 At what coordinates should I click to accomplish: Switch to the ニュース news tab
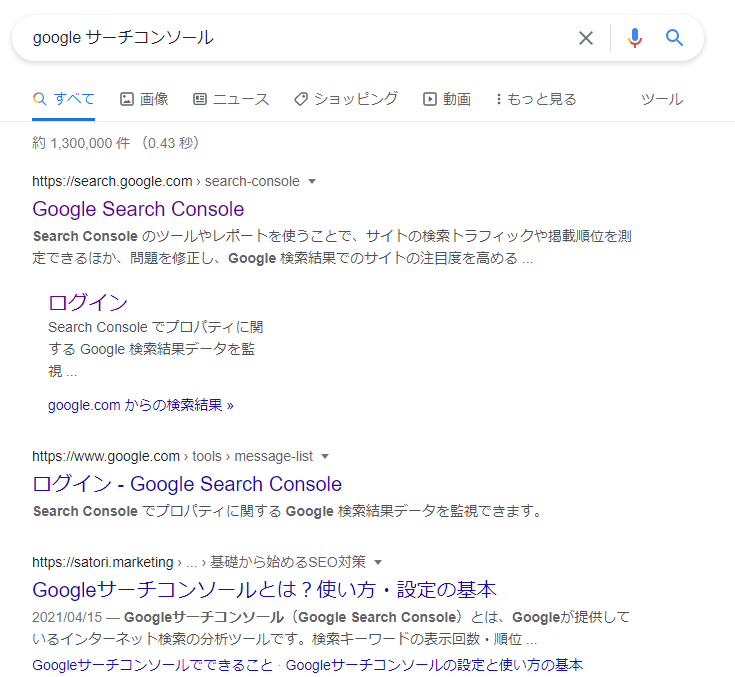tap(231, 99)
